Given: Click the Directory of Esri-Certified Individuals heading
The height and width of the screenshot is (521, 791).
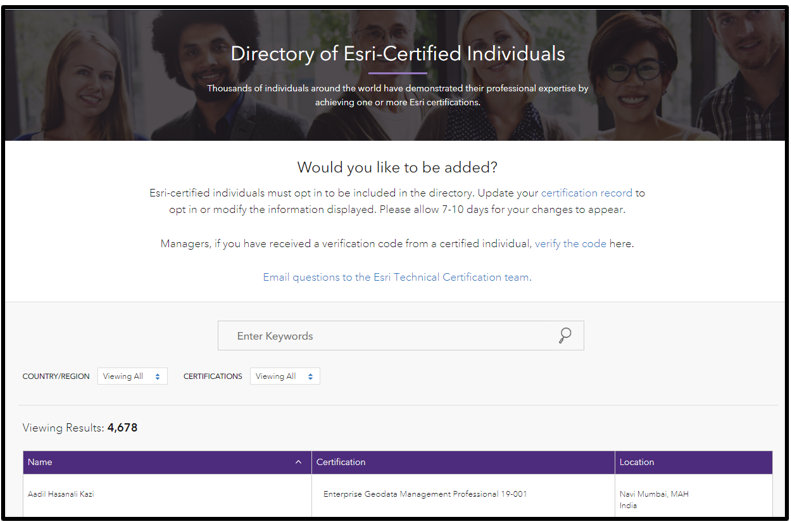Looking at the screenshot, I should pyautogui.click(x=397, y=54).
